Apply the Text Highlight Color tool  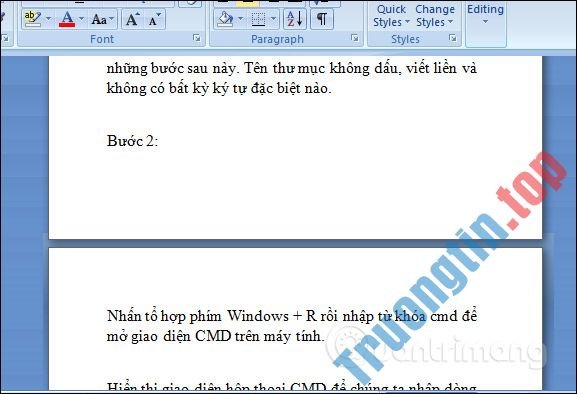click(x=33, y=19)
